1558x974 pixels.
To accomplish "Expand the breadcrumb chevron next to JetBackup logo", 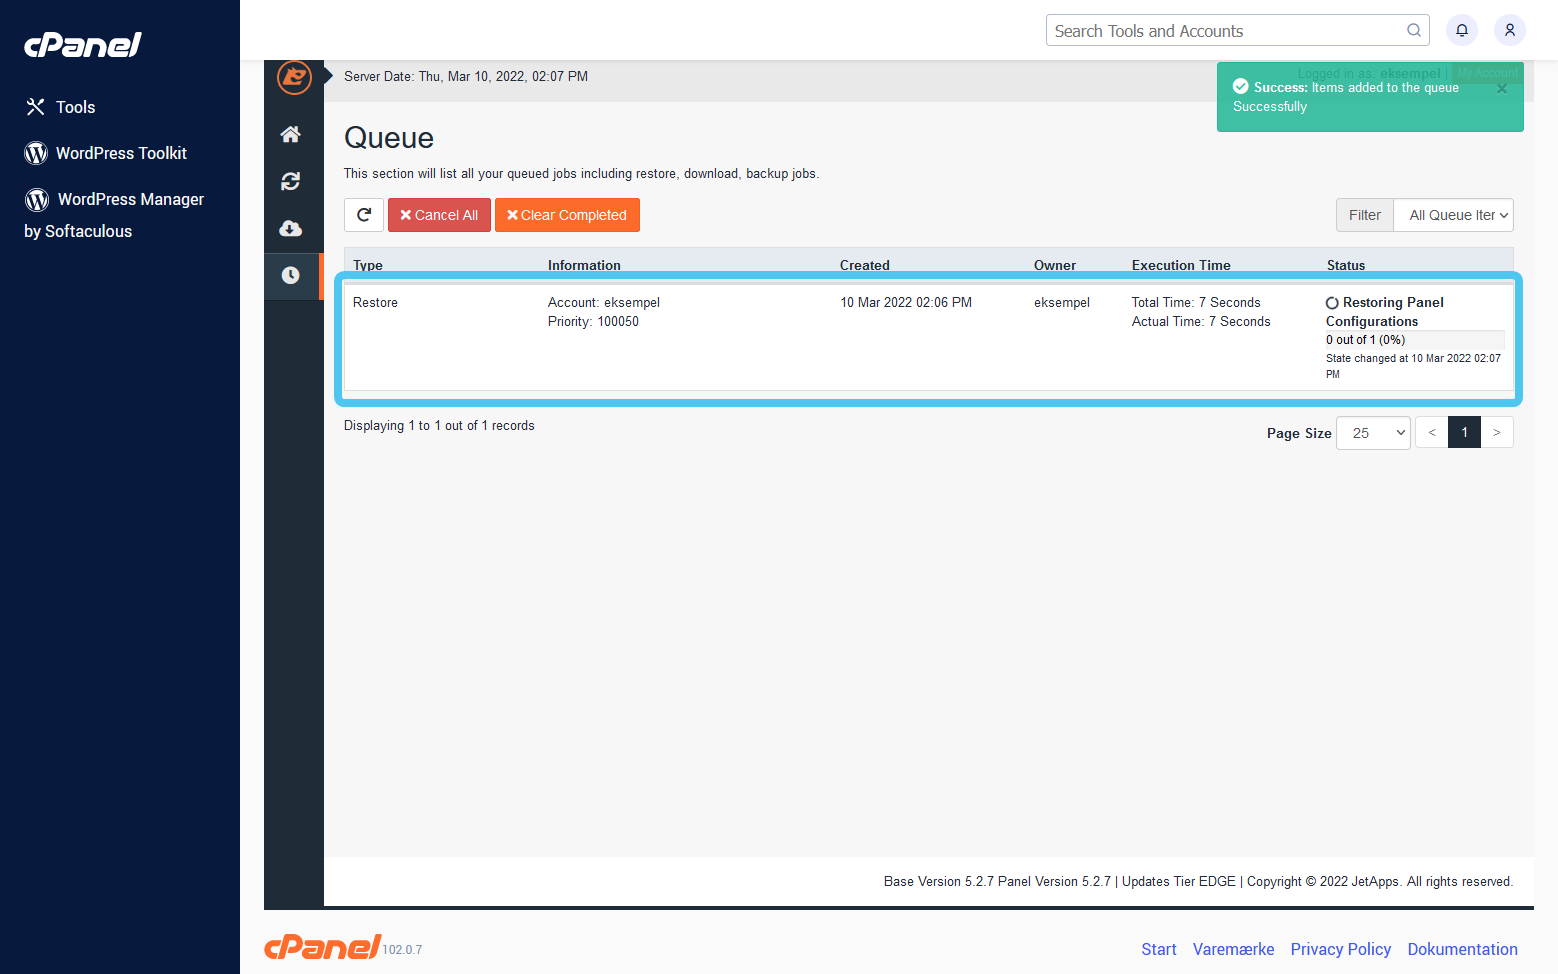I will (x=327, y=77).
